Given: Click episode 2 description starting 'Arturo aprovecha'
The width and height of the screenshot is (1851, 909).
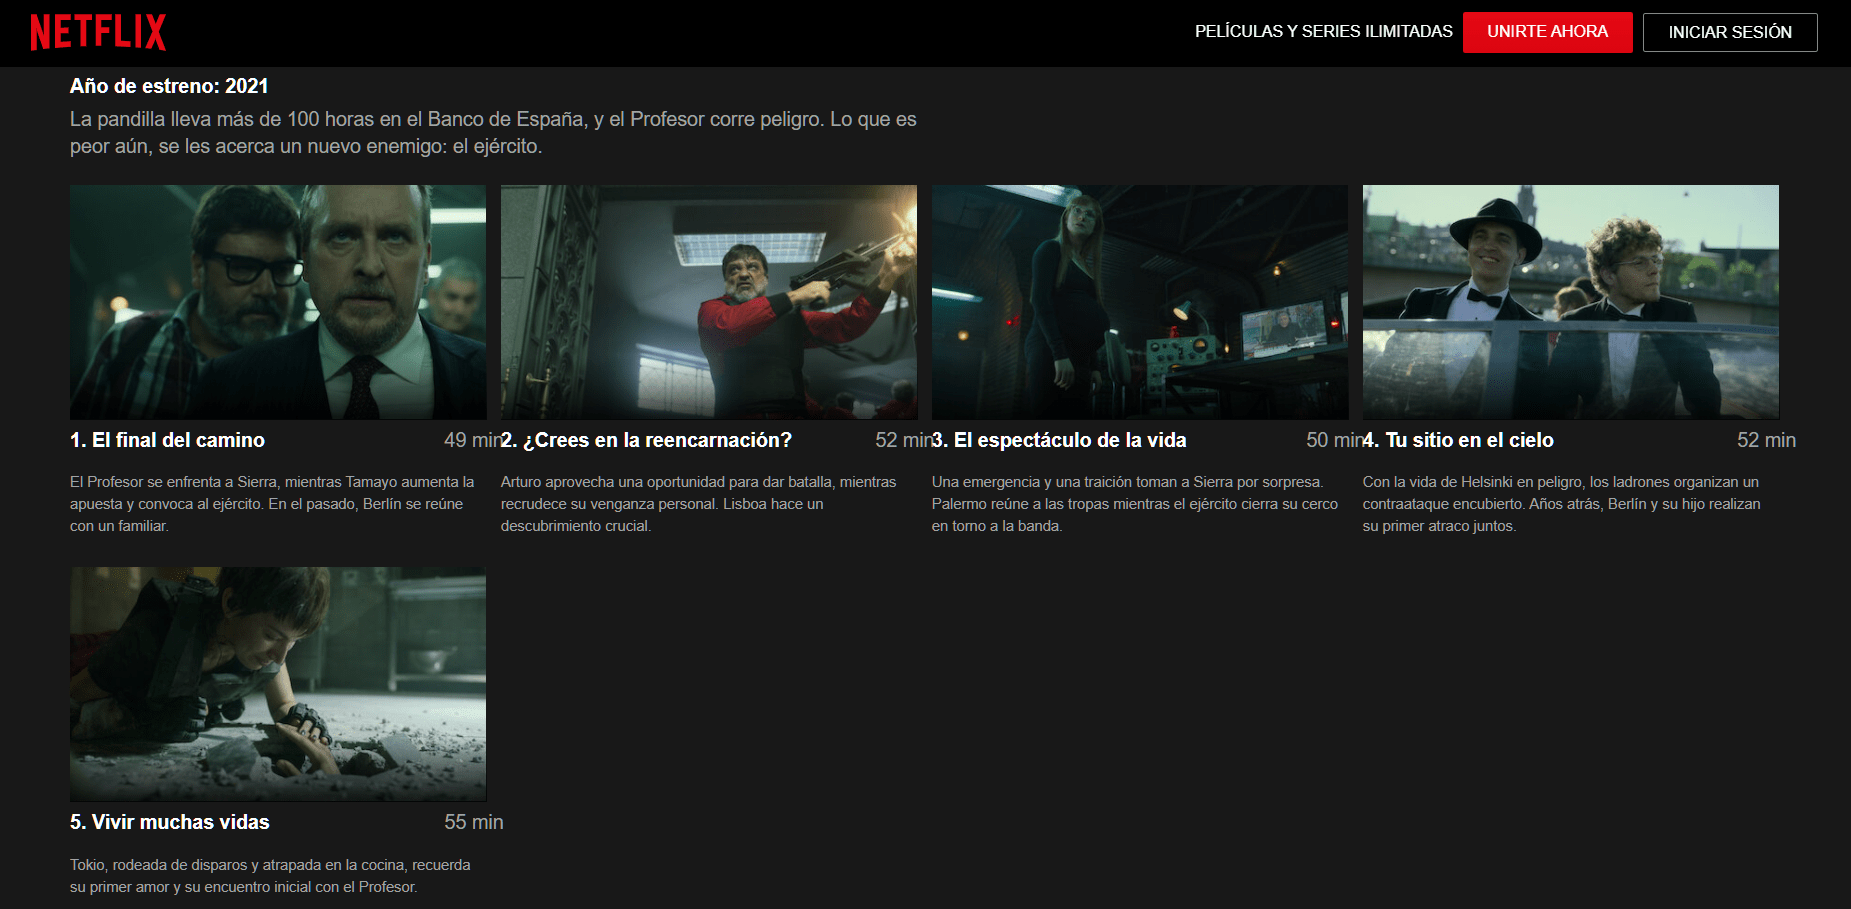Looking at the screenshot, I should coord(699,504).
